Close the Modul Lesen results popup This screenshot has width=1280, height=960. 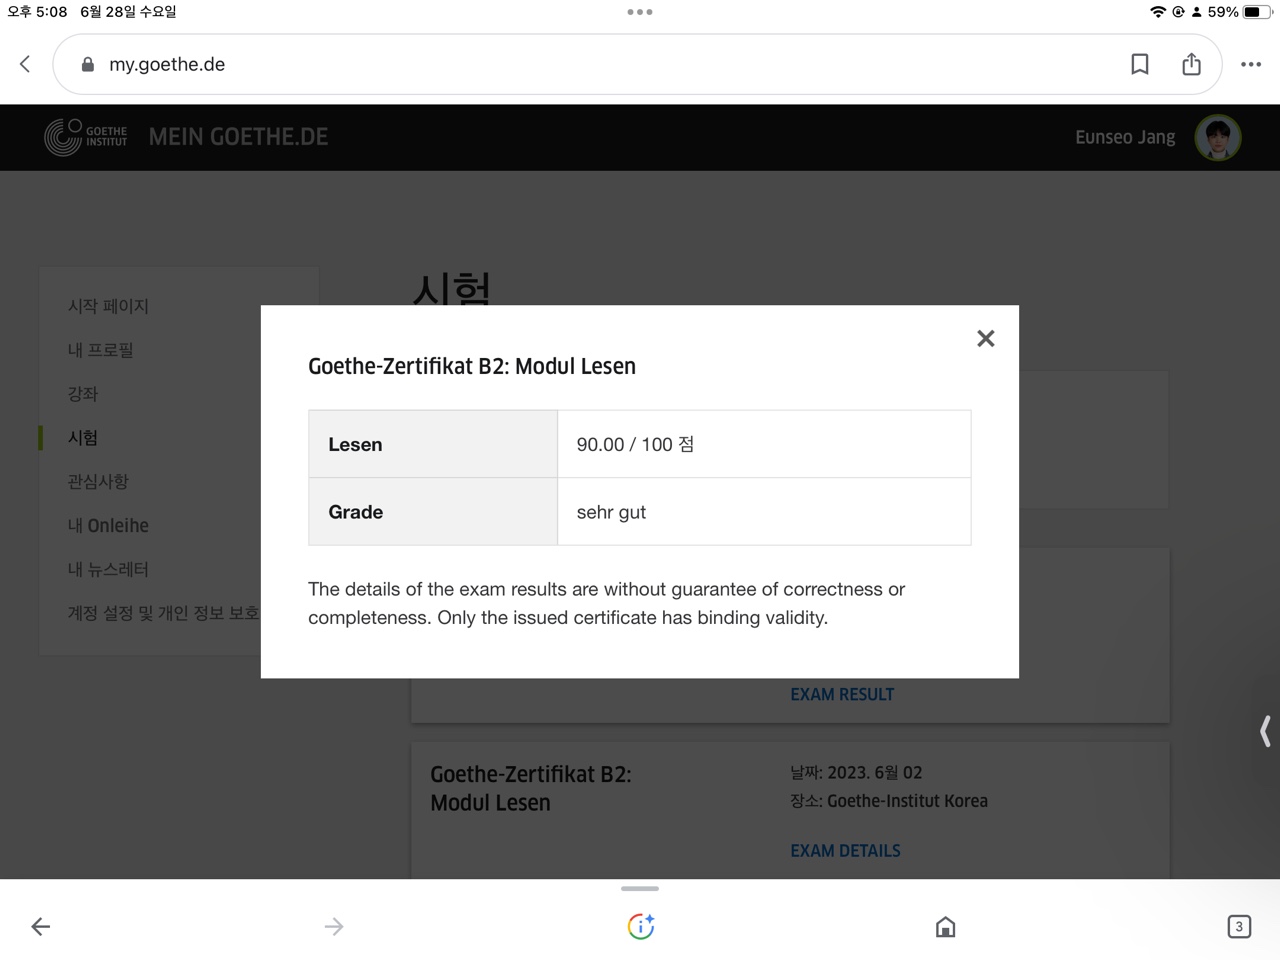(x=985, y=339)
